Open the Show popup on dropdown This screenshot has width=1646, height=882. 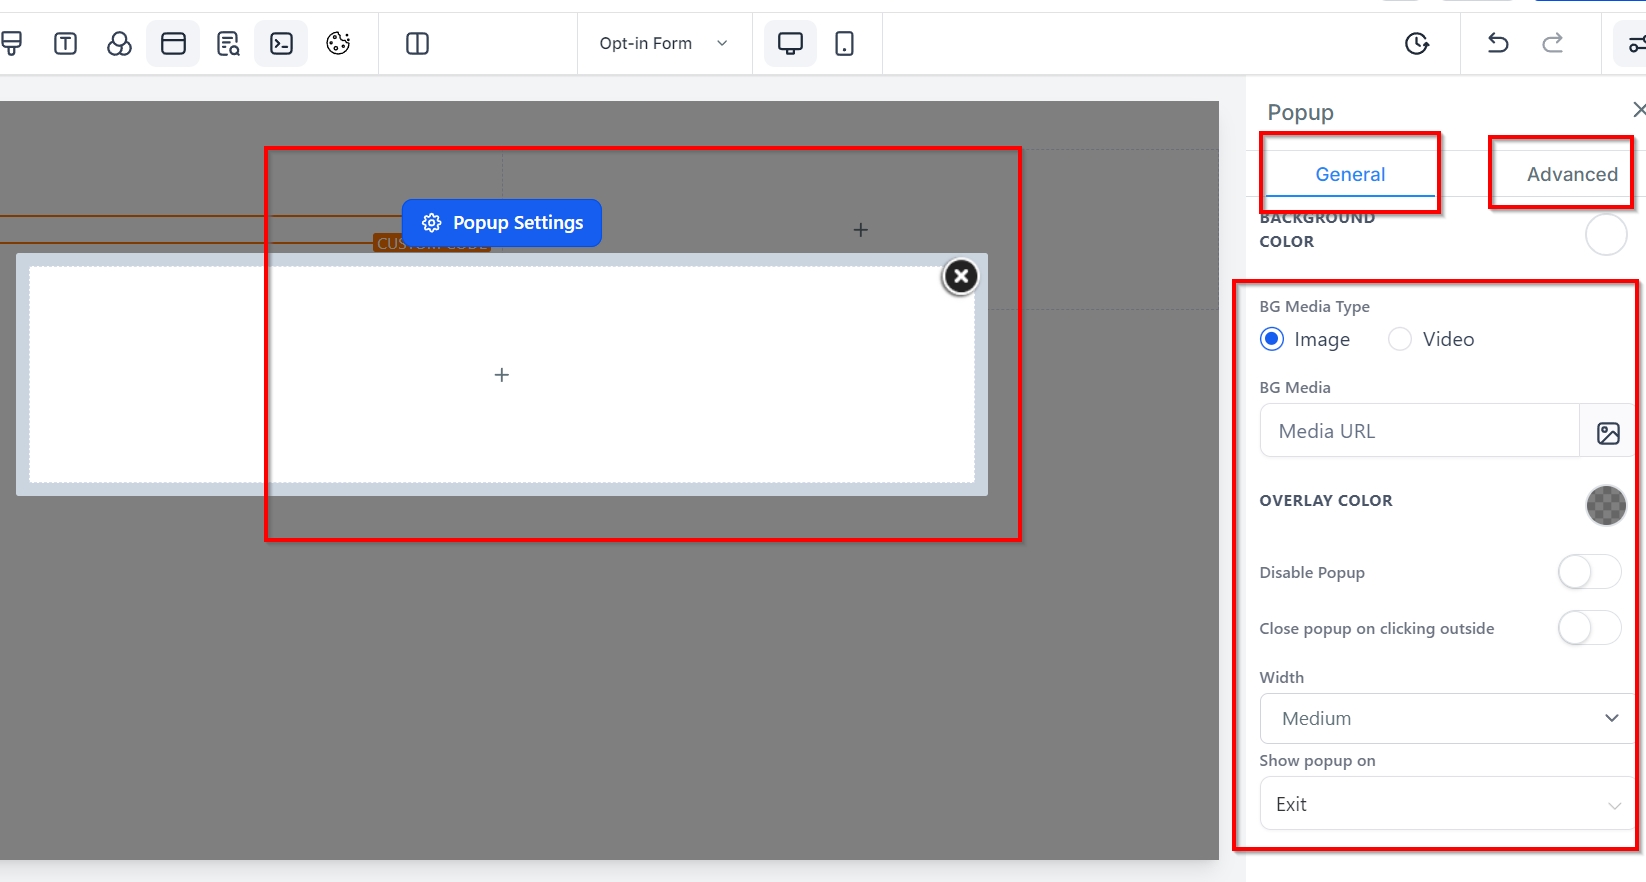tap(1445, 804)
